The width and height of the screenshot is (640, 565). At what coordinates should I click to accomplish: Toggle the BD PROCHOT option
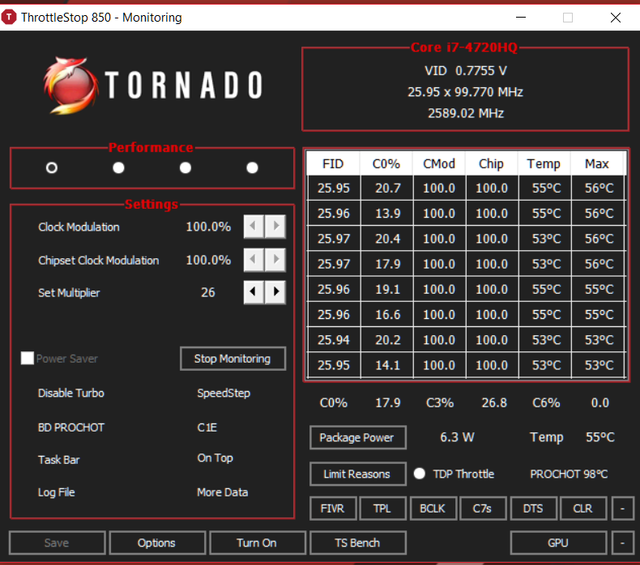[71, 427]
